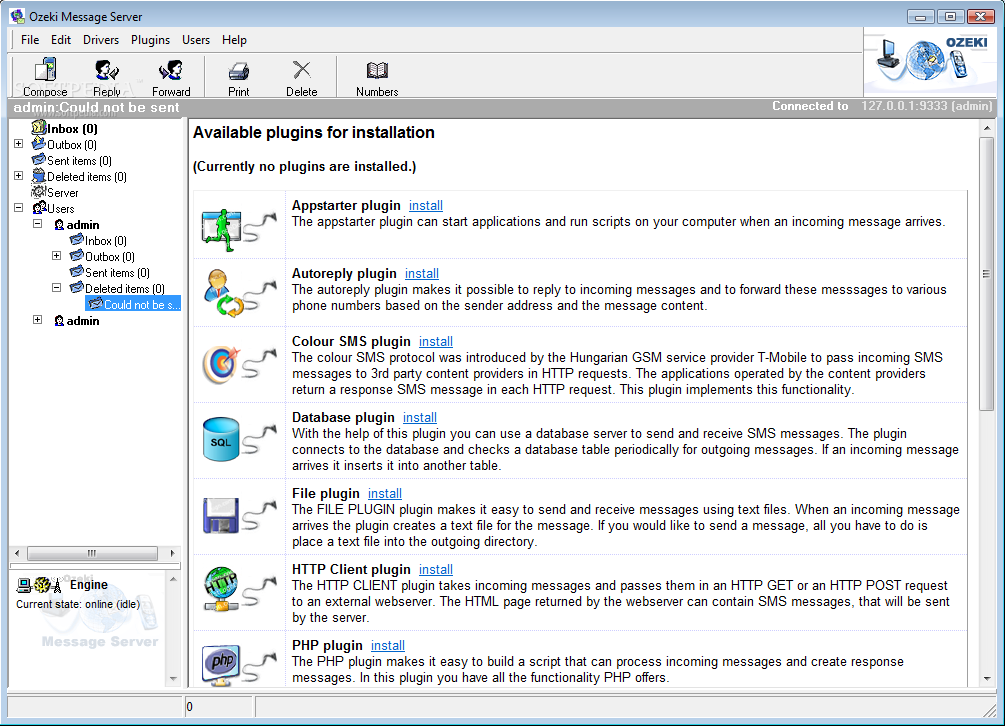Click the Reply toolbar icon
Viewport: 1005px width, 726px height.
106,70
